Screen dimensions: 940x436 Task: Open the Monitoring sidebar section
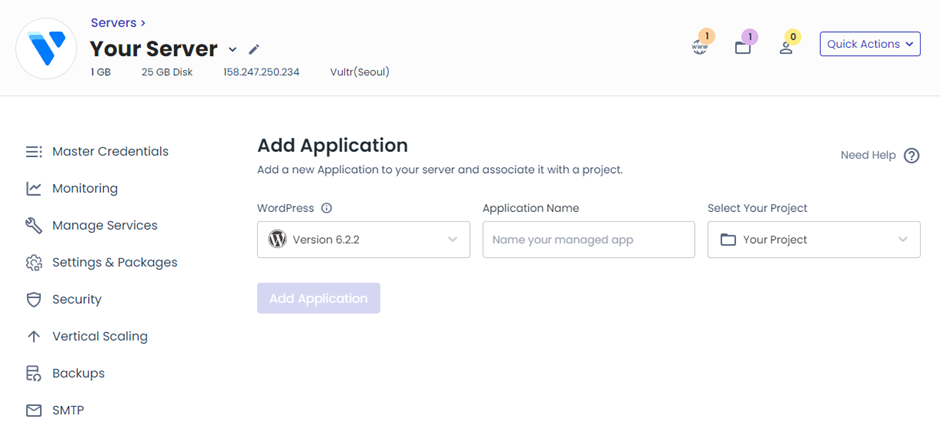click(x=85, y=189)
